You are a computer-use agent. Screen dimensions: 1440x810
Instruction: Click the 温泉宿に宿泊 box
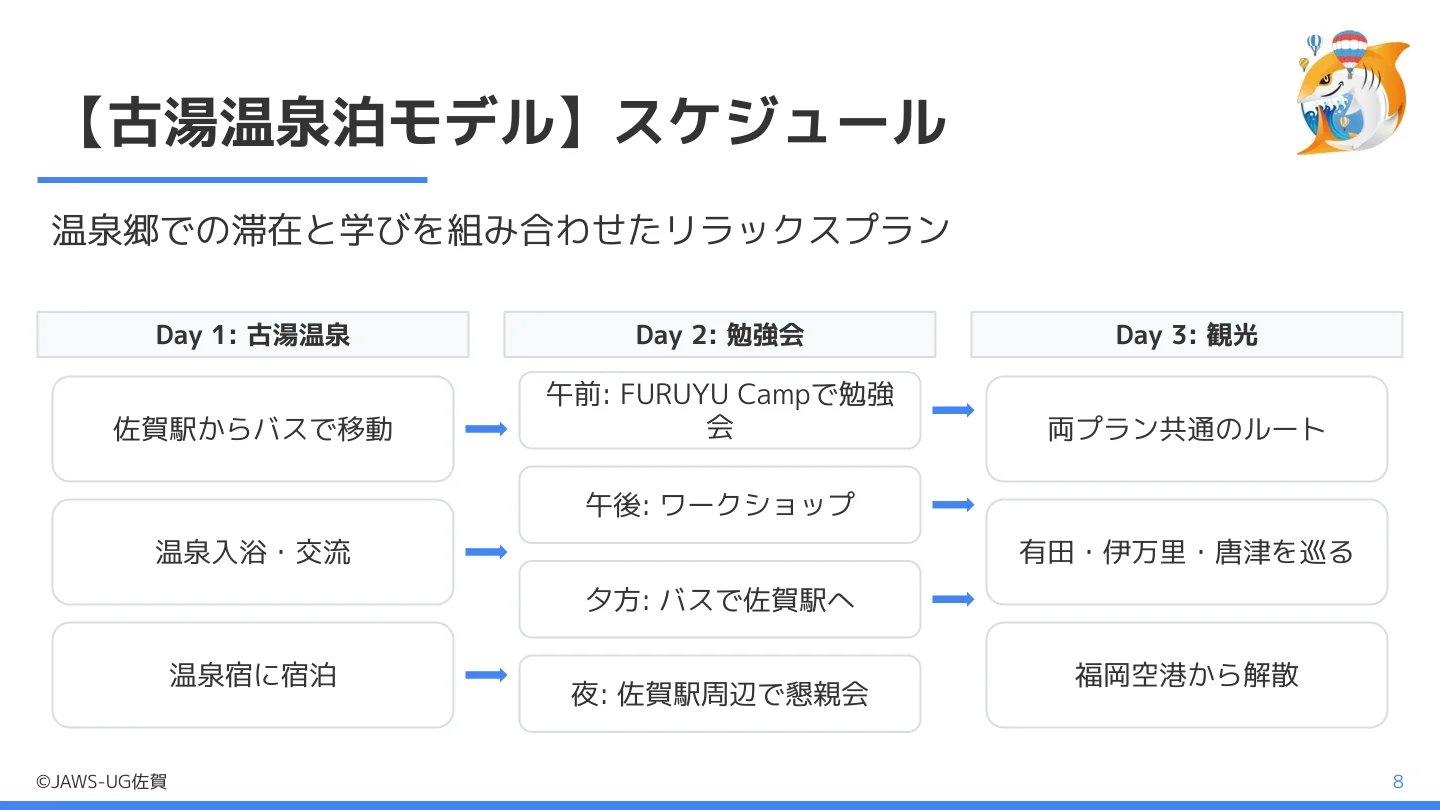[253, 675]
